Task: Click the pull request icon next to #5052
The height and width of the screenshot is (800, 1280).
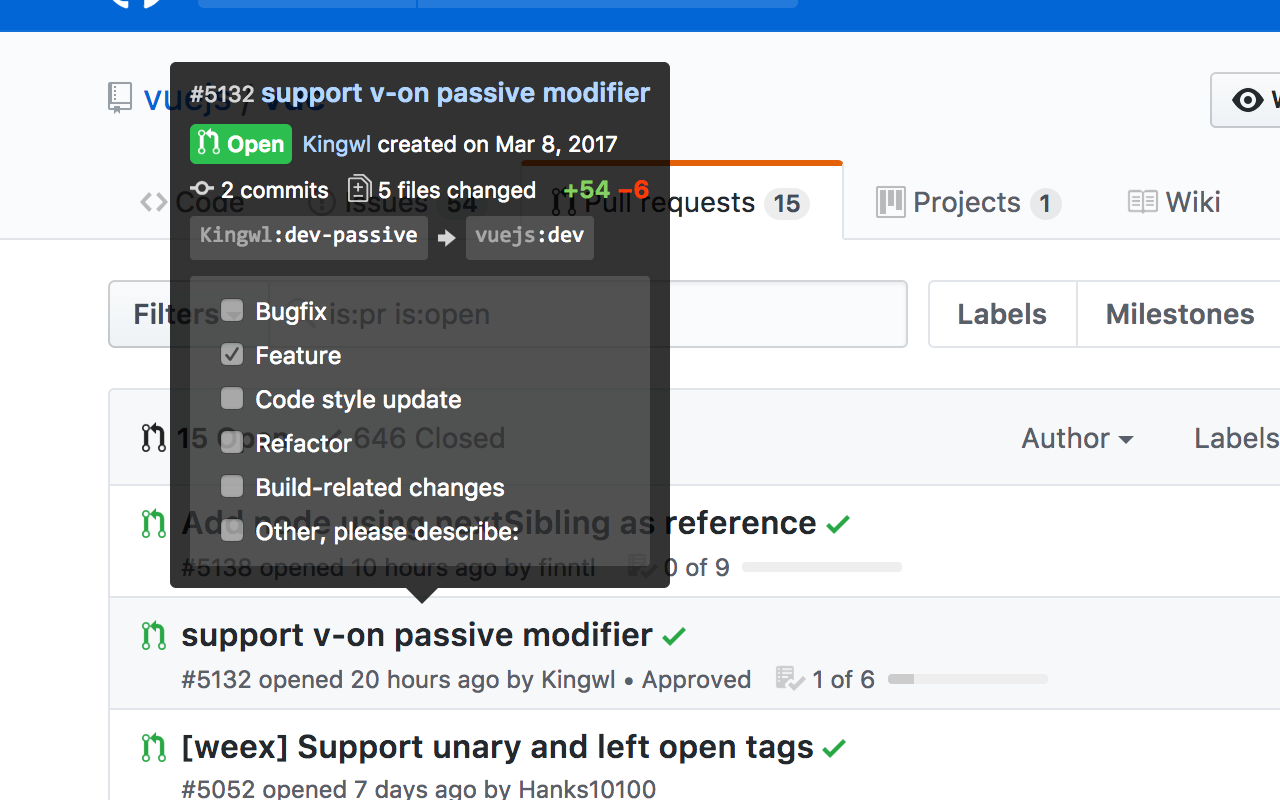Action: 153,747
